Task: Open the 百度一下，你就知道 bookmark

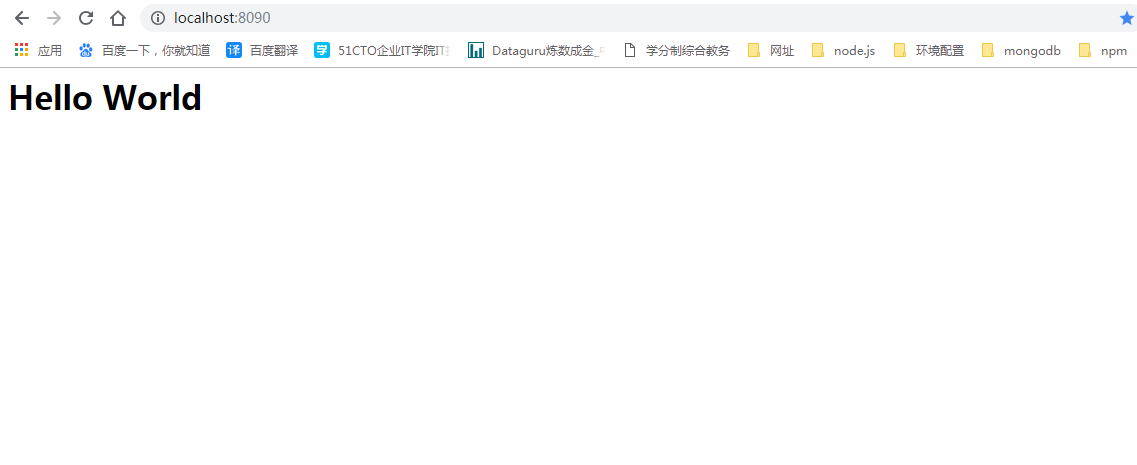Action: [144, 50]
